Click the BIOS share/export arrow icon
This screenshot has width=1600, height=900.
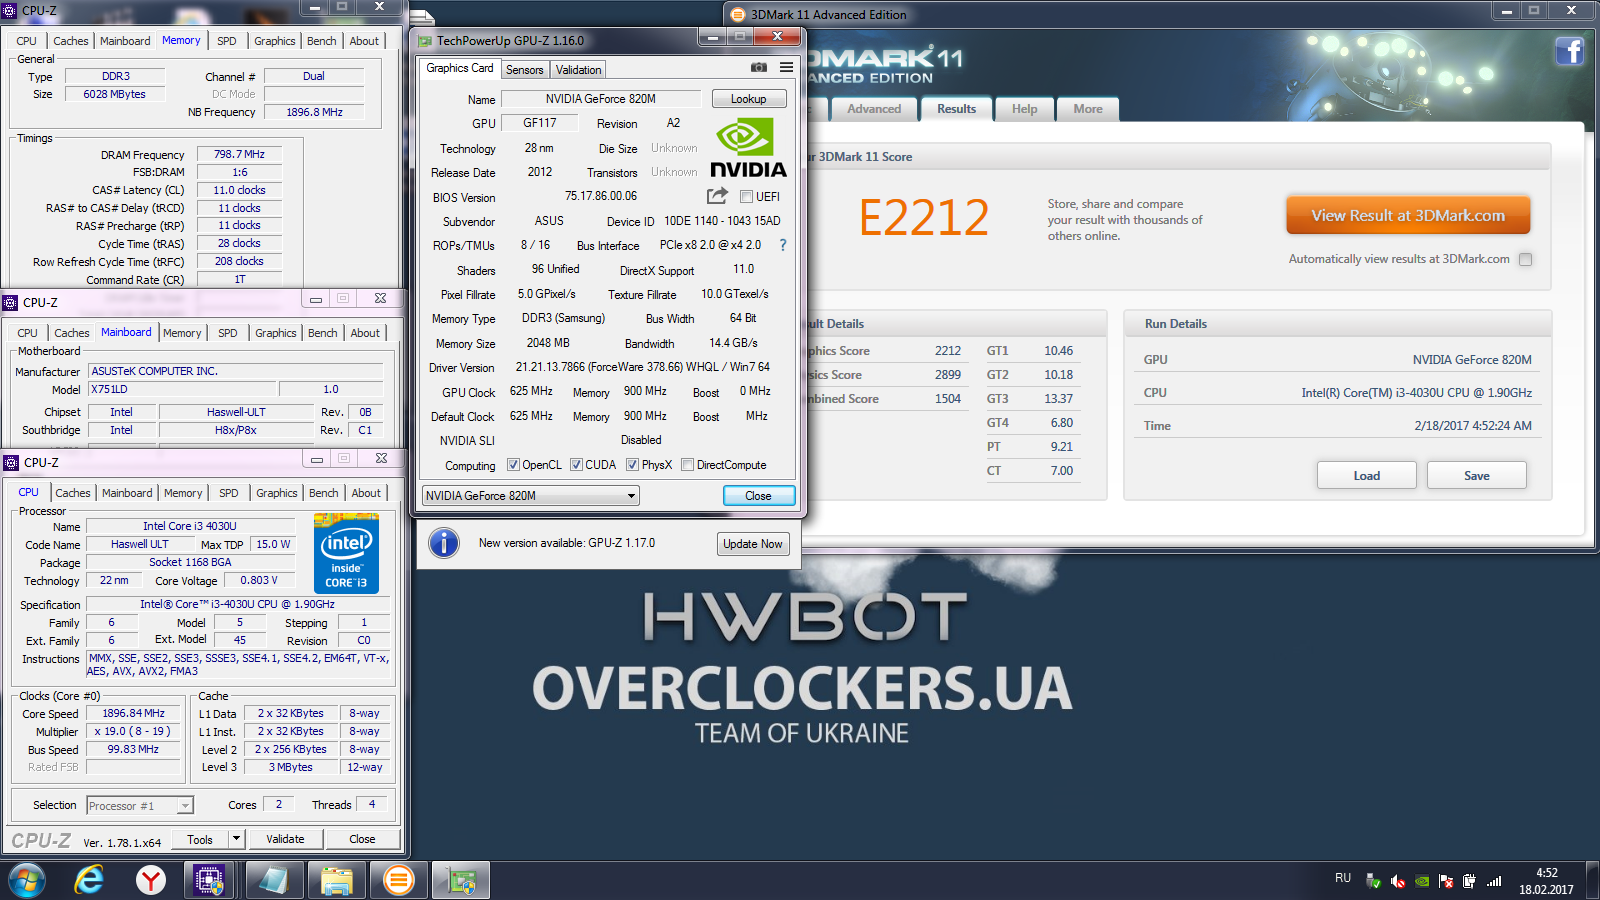[x=717, y=196]
